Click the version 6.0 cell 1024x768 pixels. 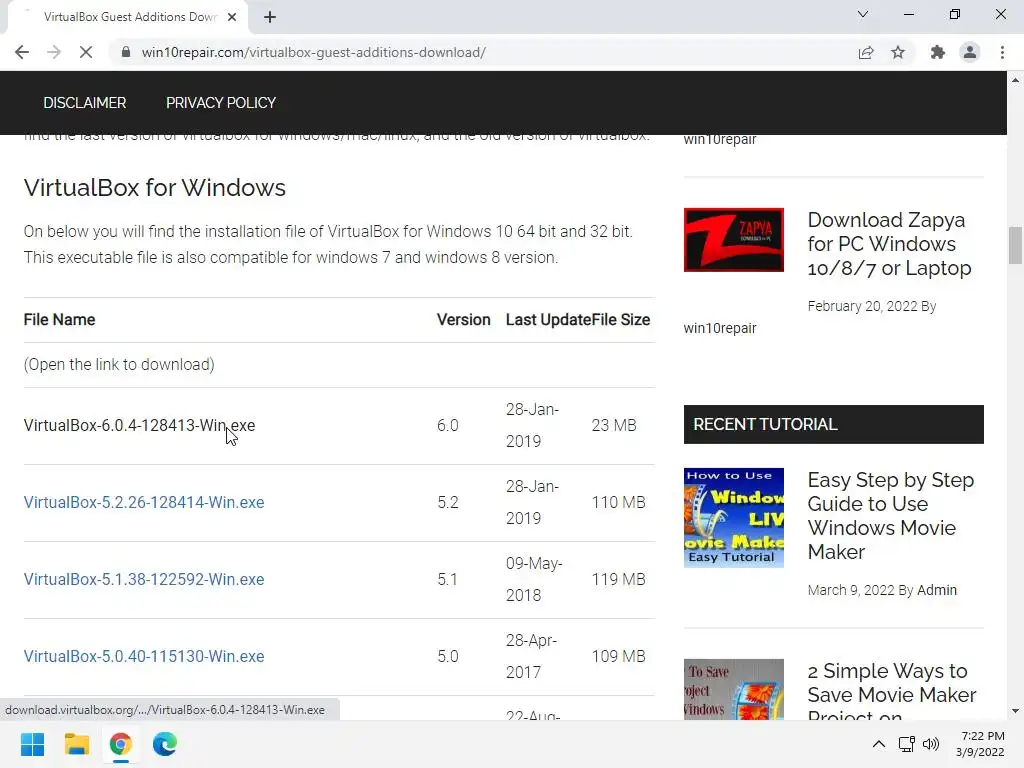pyautogui.click(x=448, y=425)
